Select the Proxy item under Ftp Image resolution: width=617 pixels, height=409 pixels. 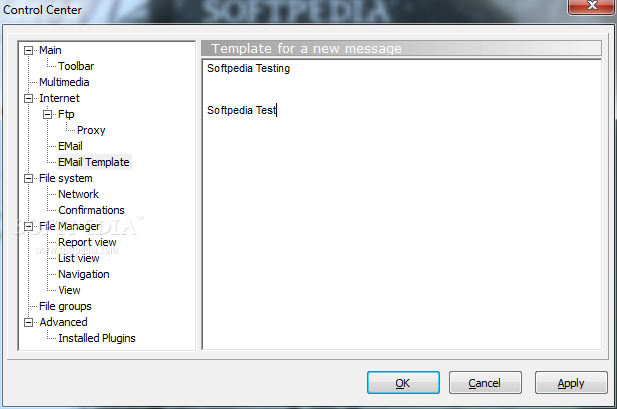[91, 130]
